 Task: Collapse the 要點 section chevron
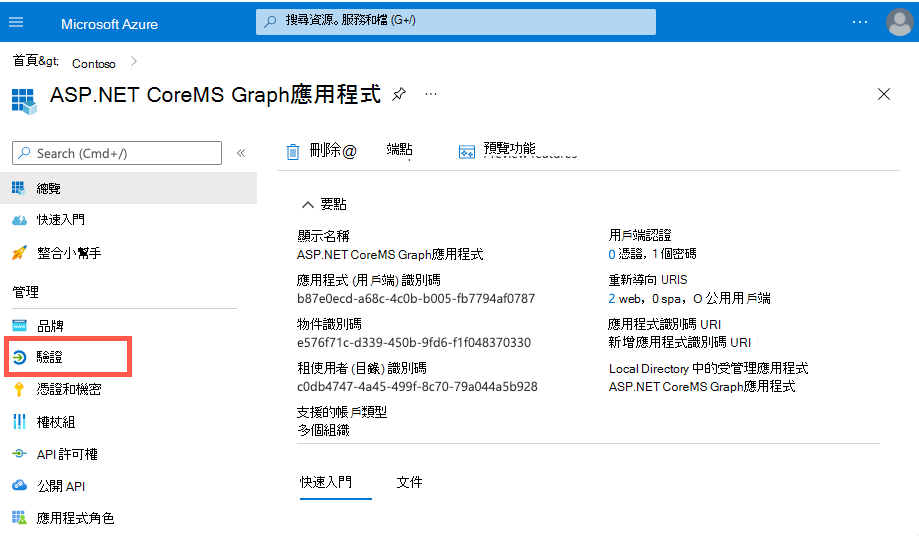point(308,204)
